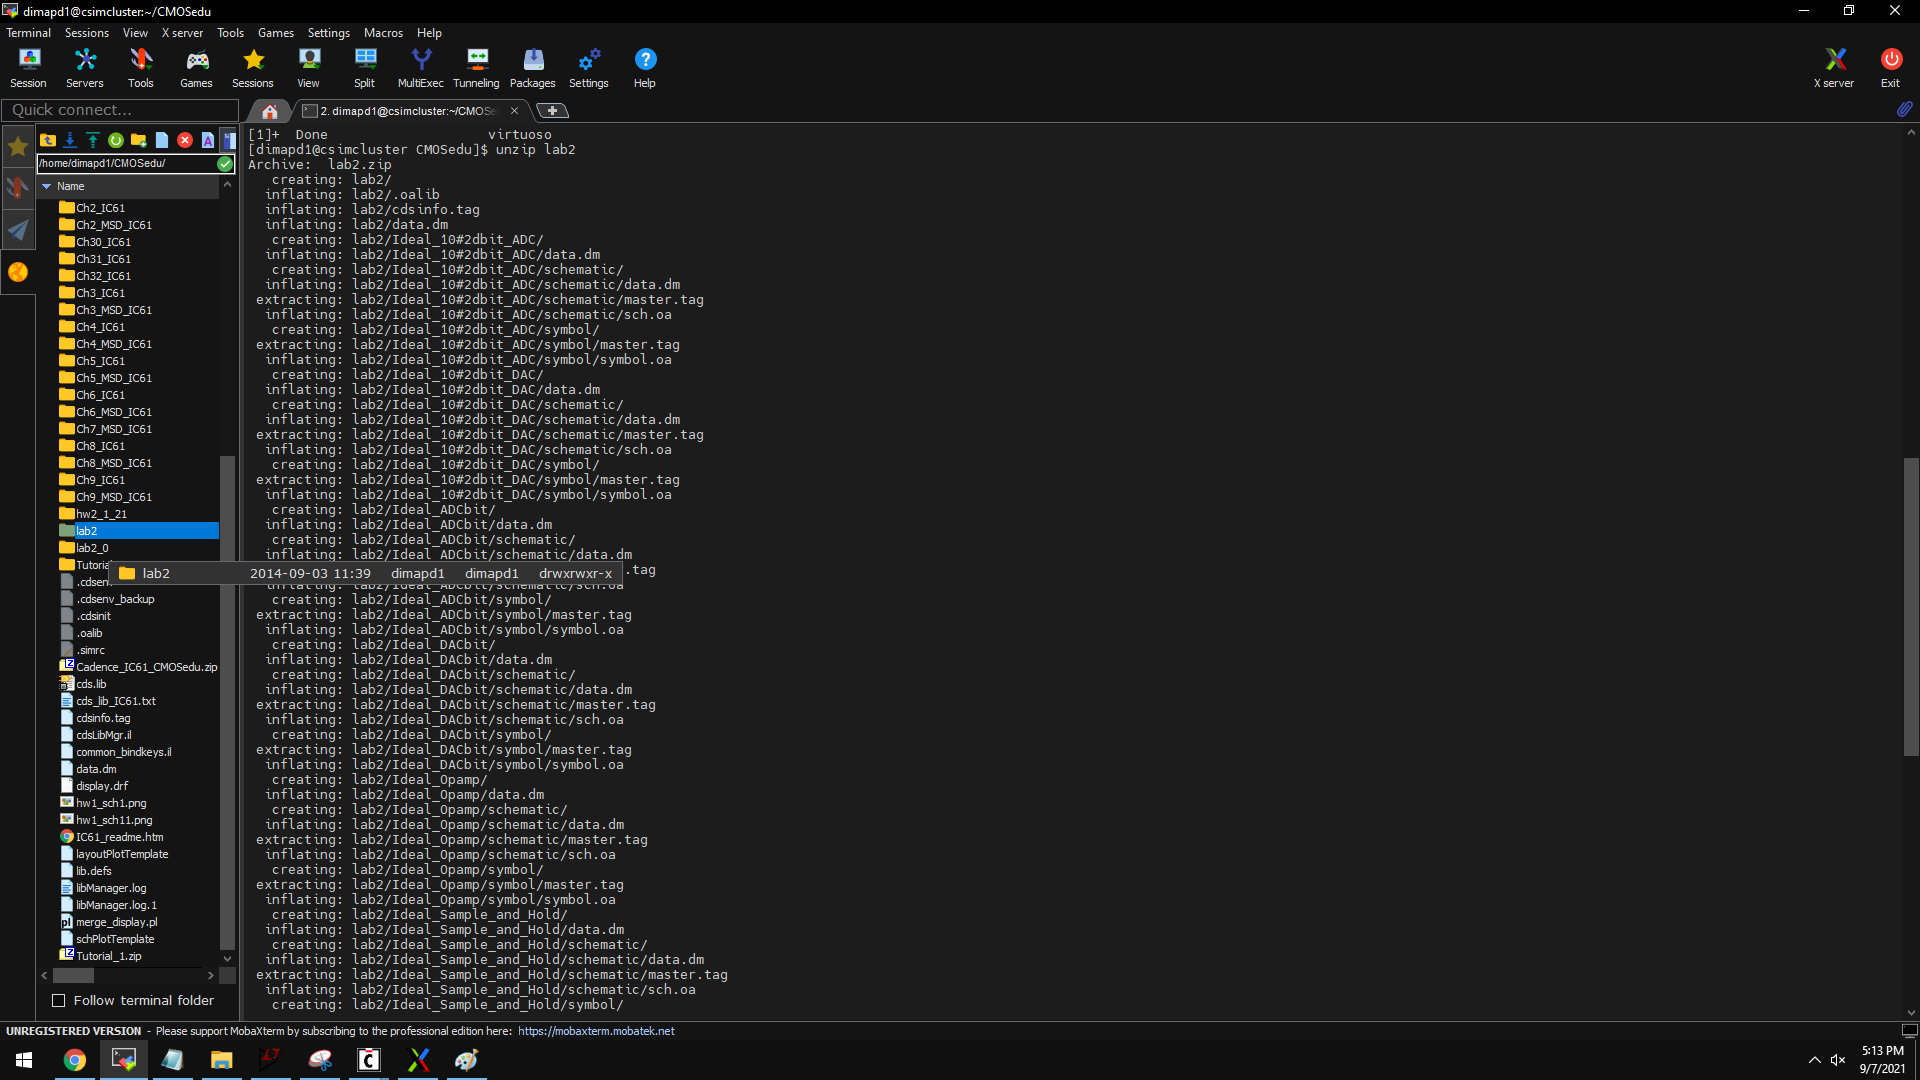Click the red delete icon in SFTP toolbar

[185, 140]
